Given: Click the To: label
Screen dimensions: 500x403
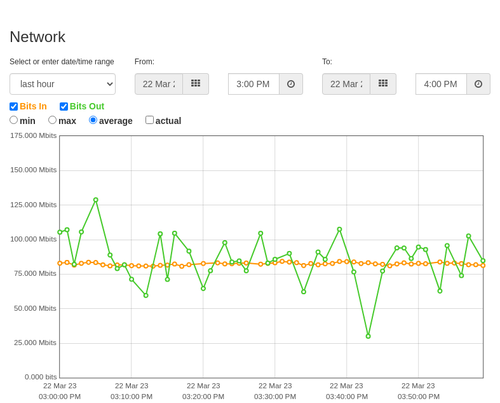Looking at the screenshot, I should click(327, 62).
